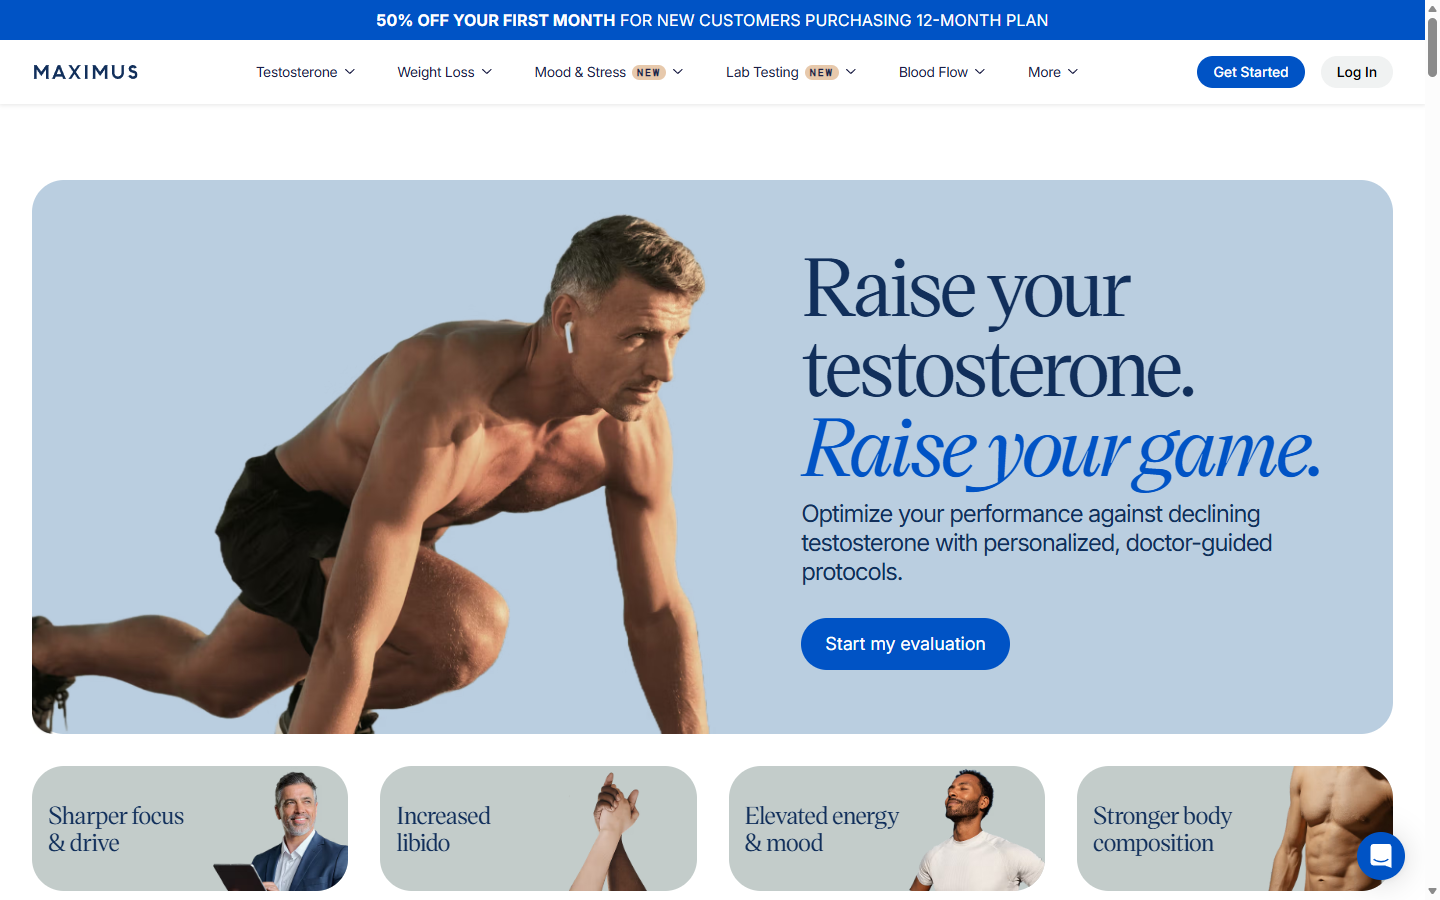Screen dimensions: 1440x900
Task: Expand the Weight Loss dropdown chevron
Action: pyautogui.click(x=487, y=72)
